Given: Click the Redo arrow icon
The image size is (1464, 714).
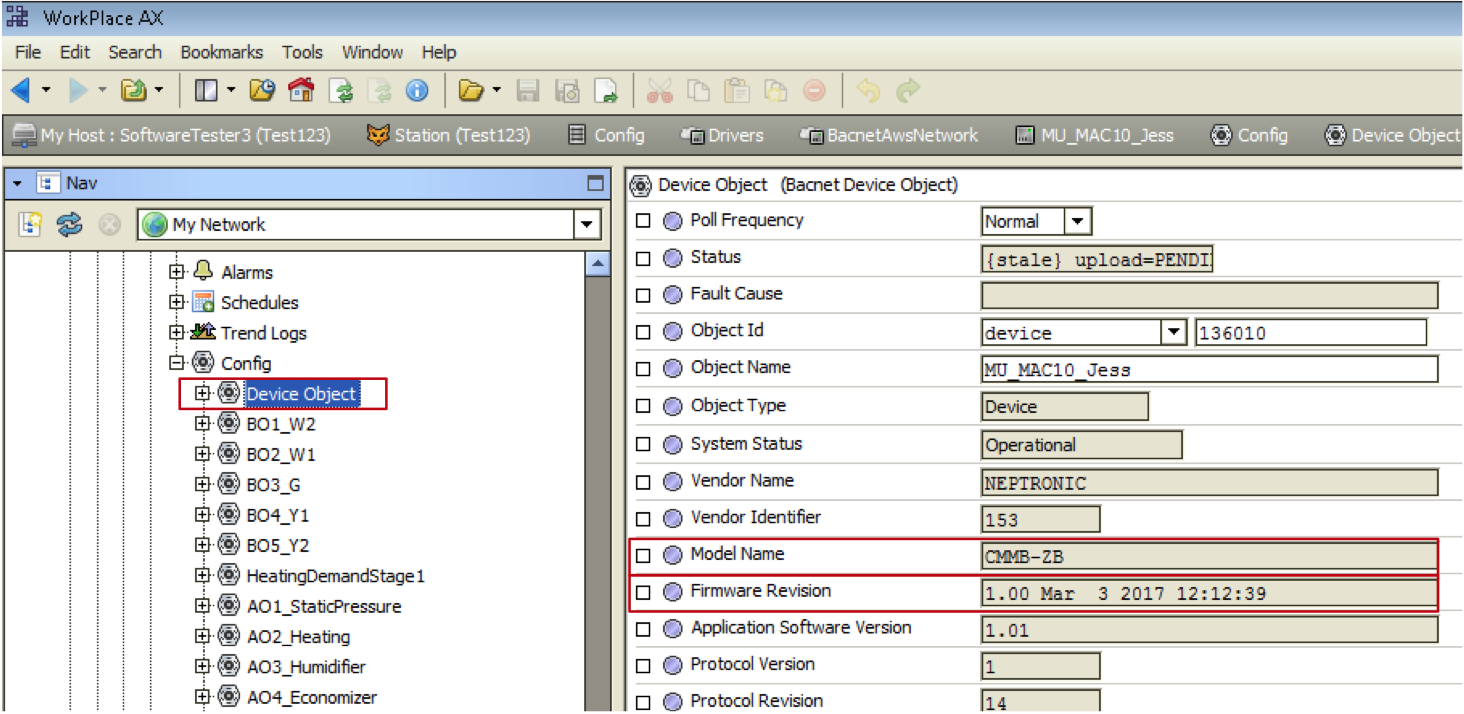Looking at the screenshot, I should [x=907, y=91].
